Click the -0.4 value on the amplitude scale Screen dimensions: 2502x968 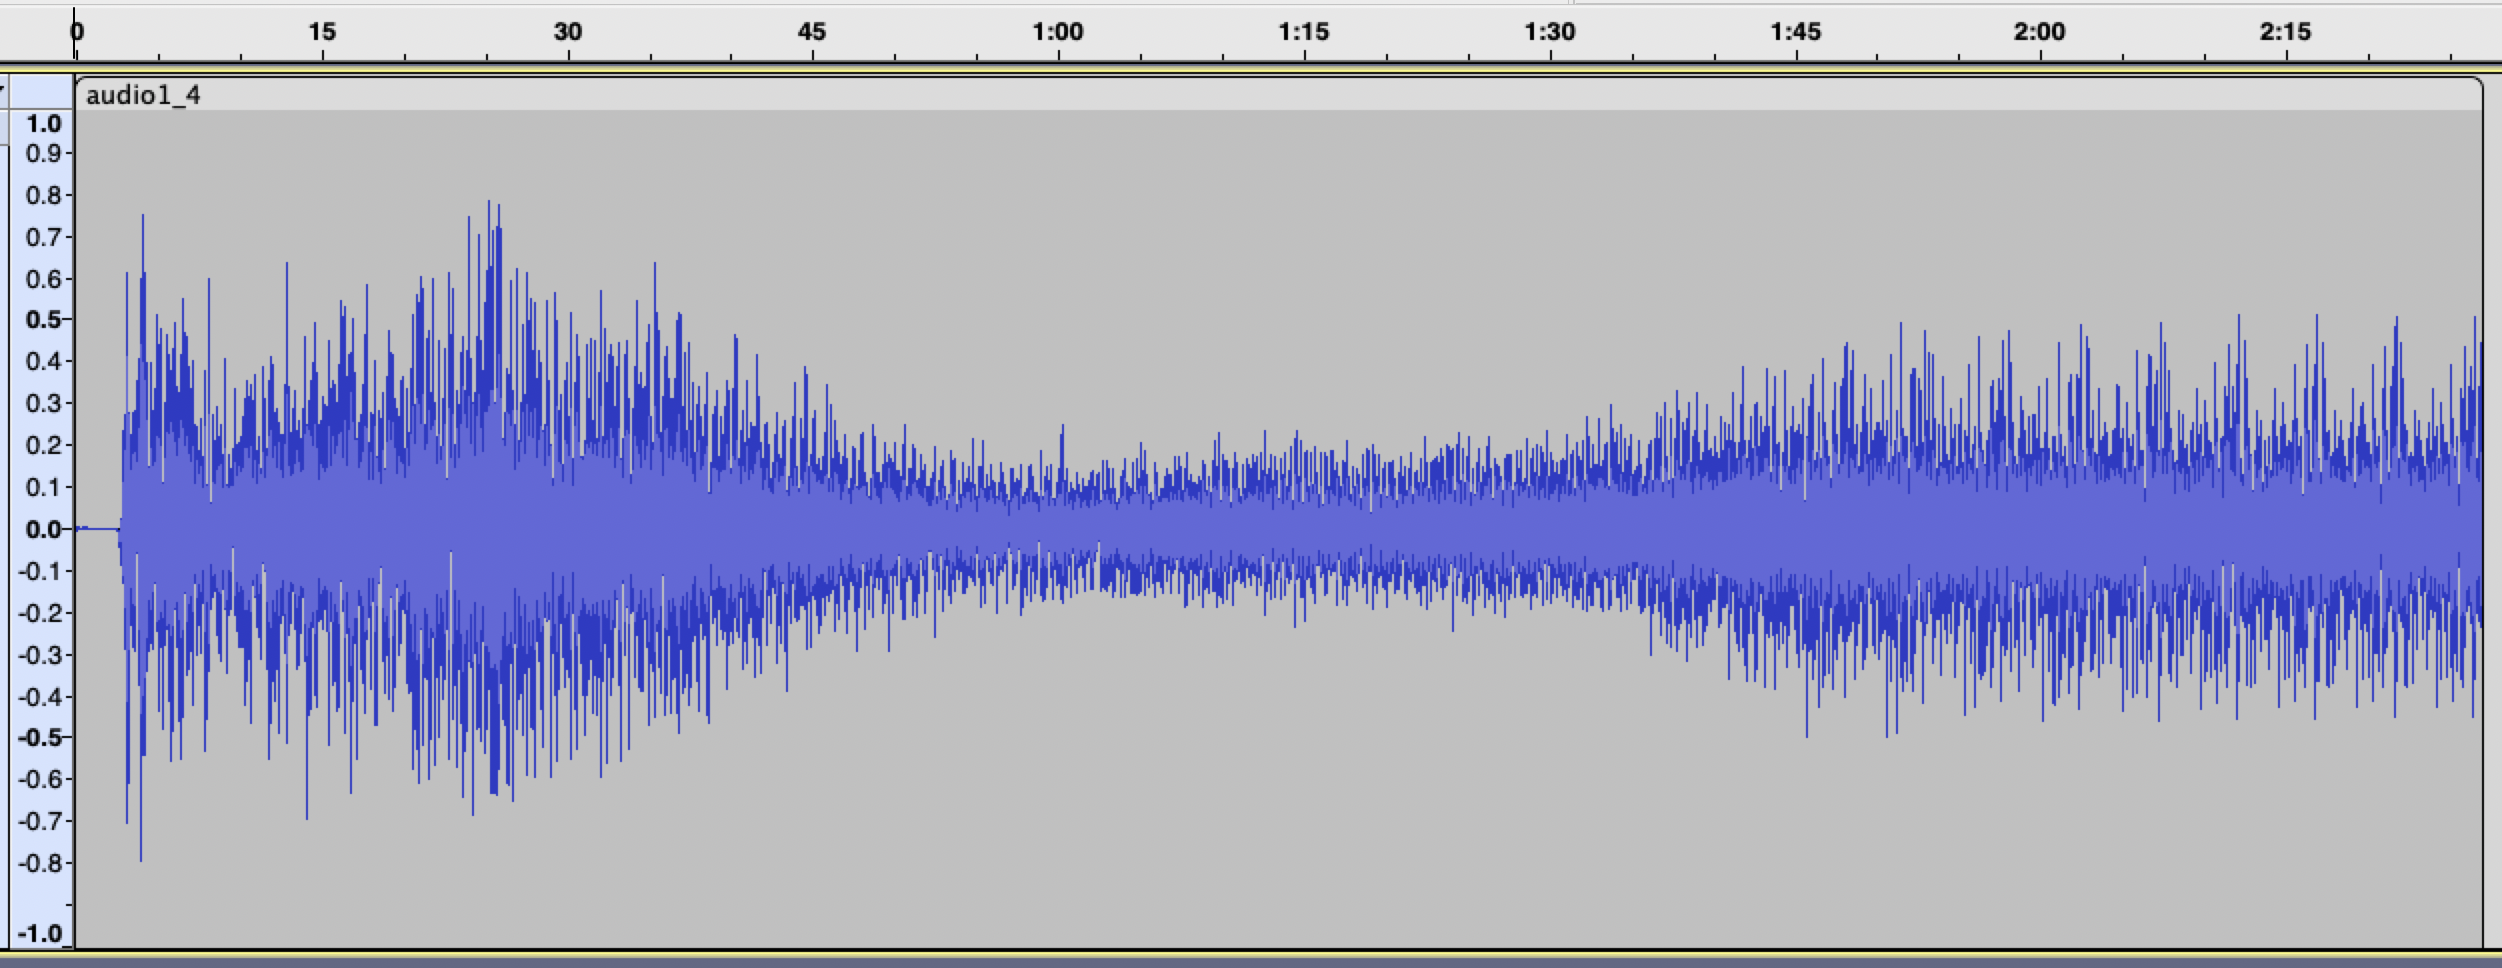pyautogui.click(x=41, y=696)
